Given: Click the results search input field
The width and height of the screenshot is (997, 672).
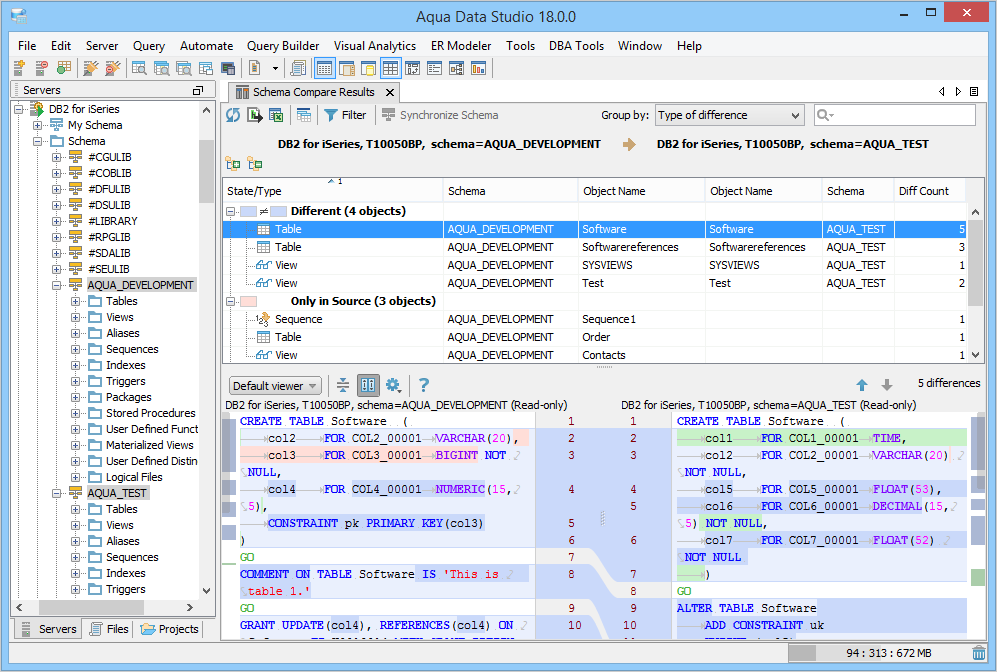Looking at the screenshot, I should (895, 115).
